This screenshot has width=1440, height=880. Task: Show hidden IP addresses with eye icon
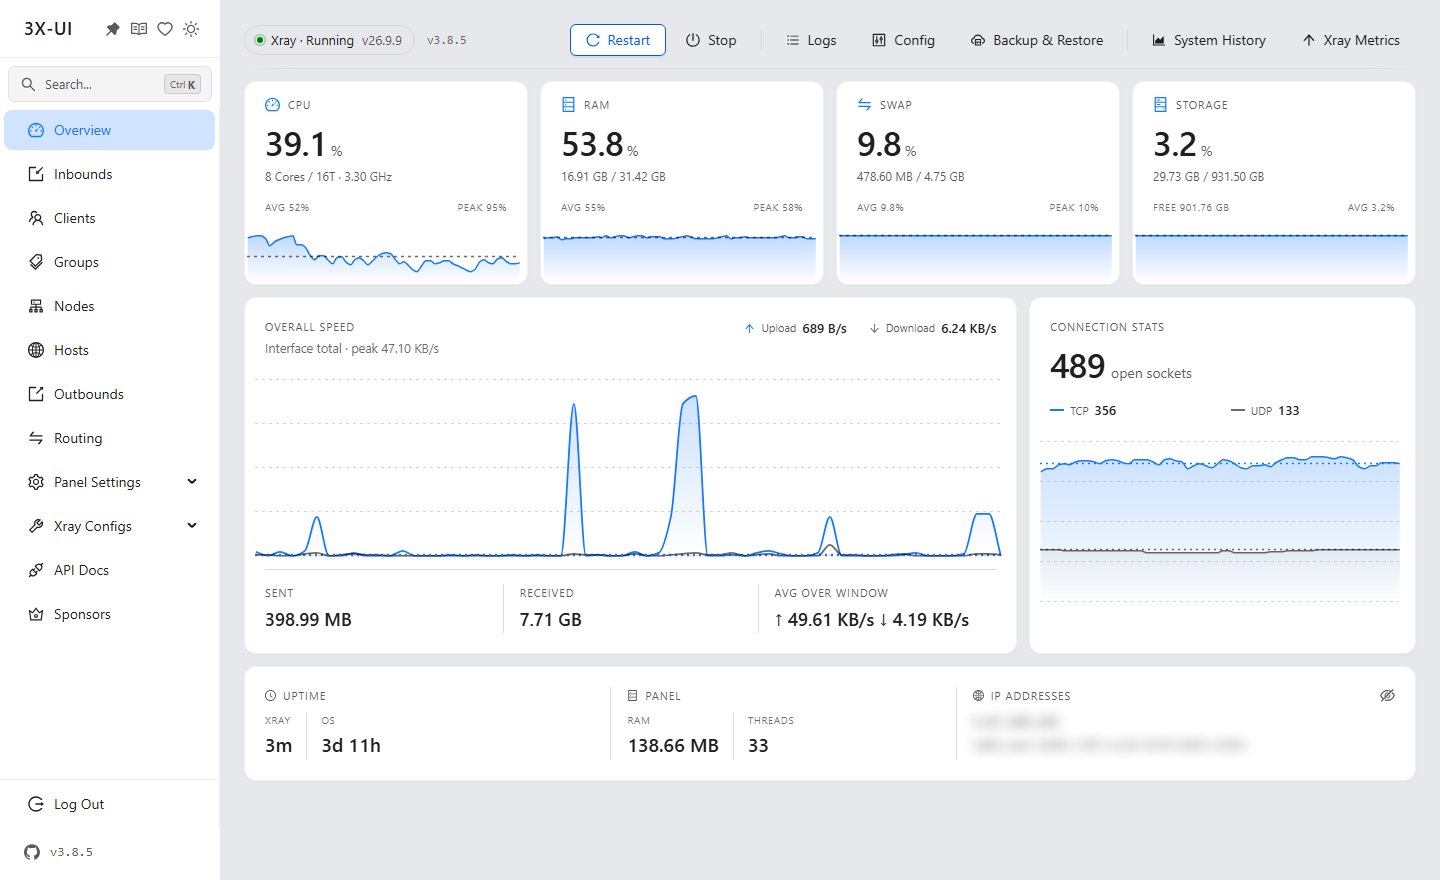click(x=1387, y=695)
